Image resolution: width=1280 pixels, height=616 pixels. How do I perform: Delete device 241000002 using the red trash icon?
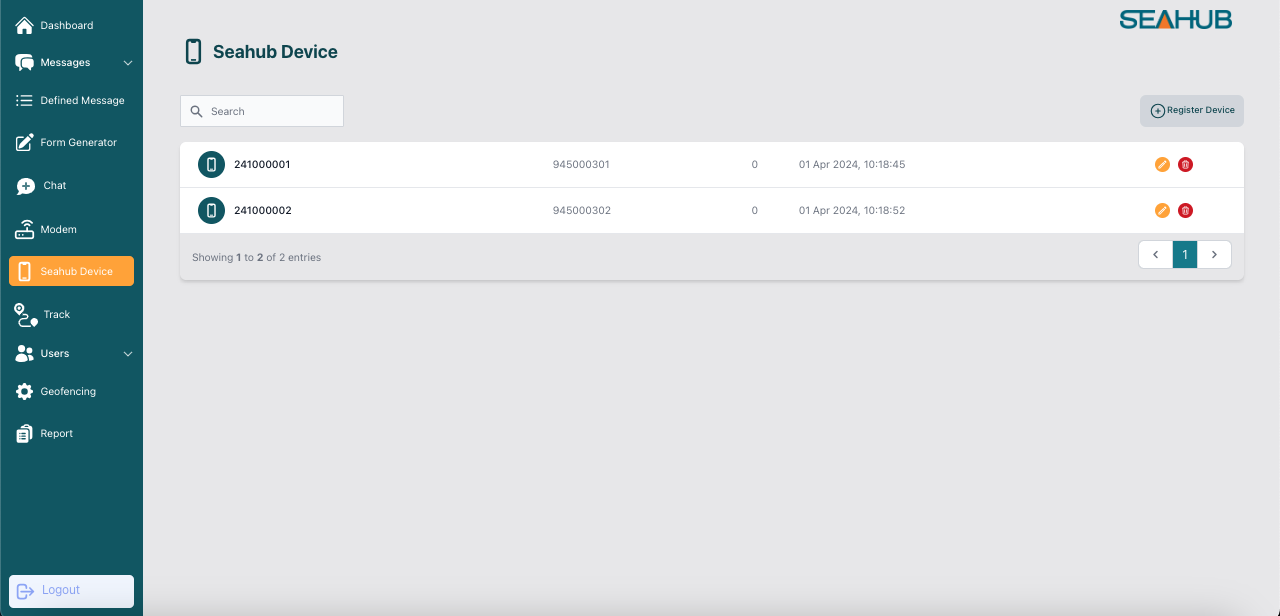(x=1185, y=211)
